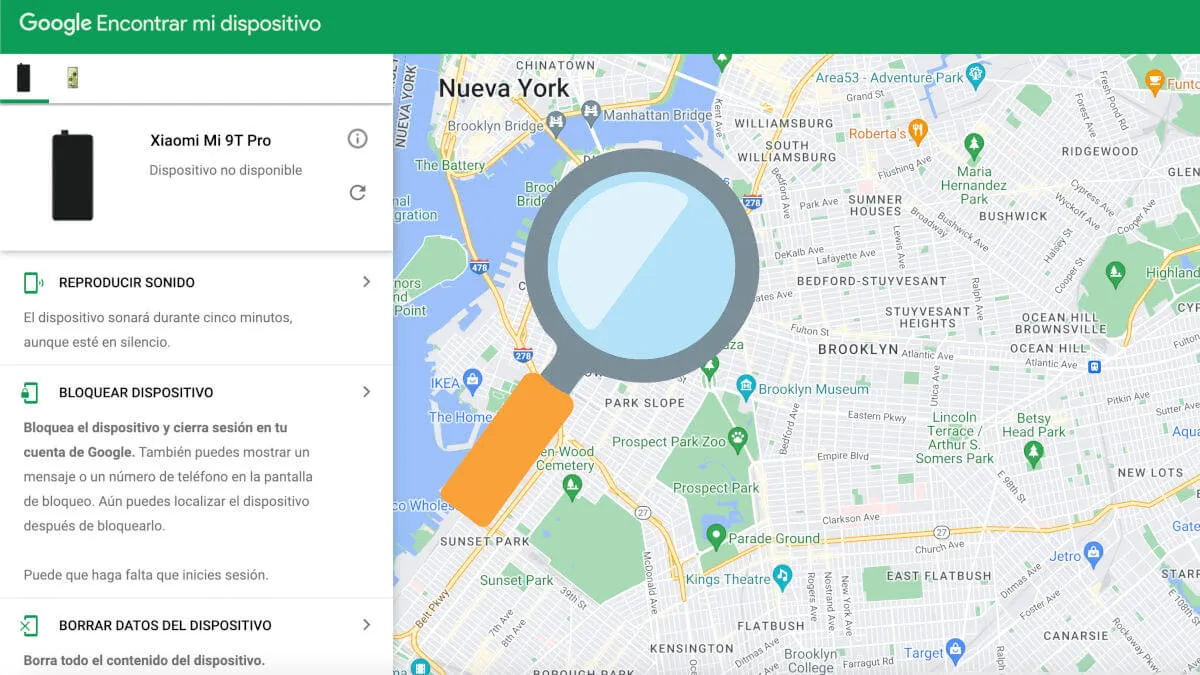Click the Roberta's restaurant marker
The image size is (1200, 675).
click(919, 131)
